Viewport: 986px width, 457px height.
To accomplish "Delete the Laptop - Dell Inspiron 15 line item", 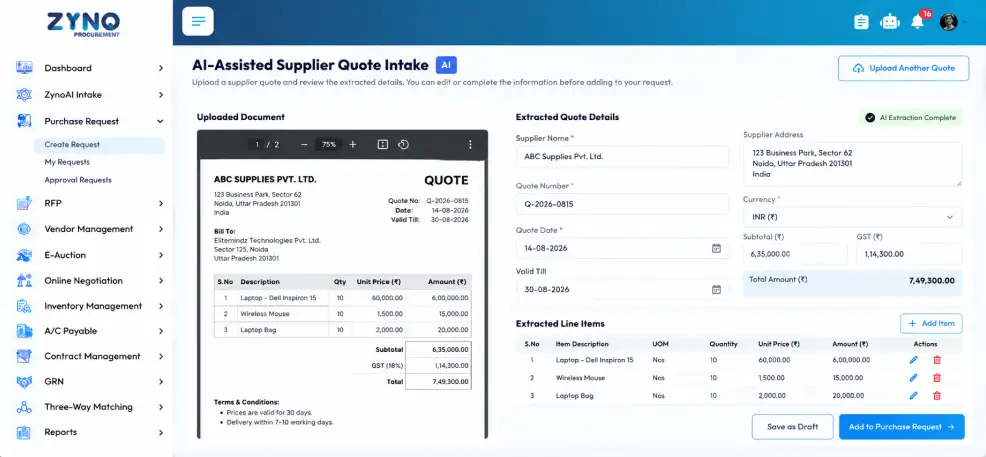I will coord(937,360).
